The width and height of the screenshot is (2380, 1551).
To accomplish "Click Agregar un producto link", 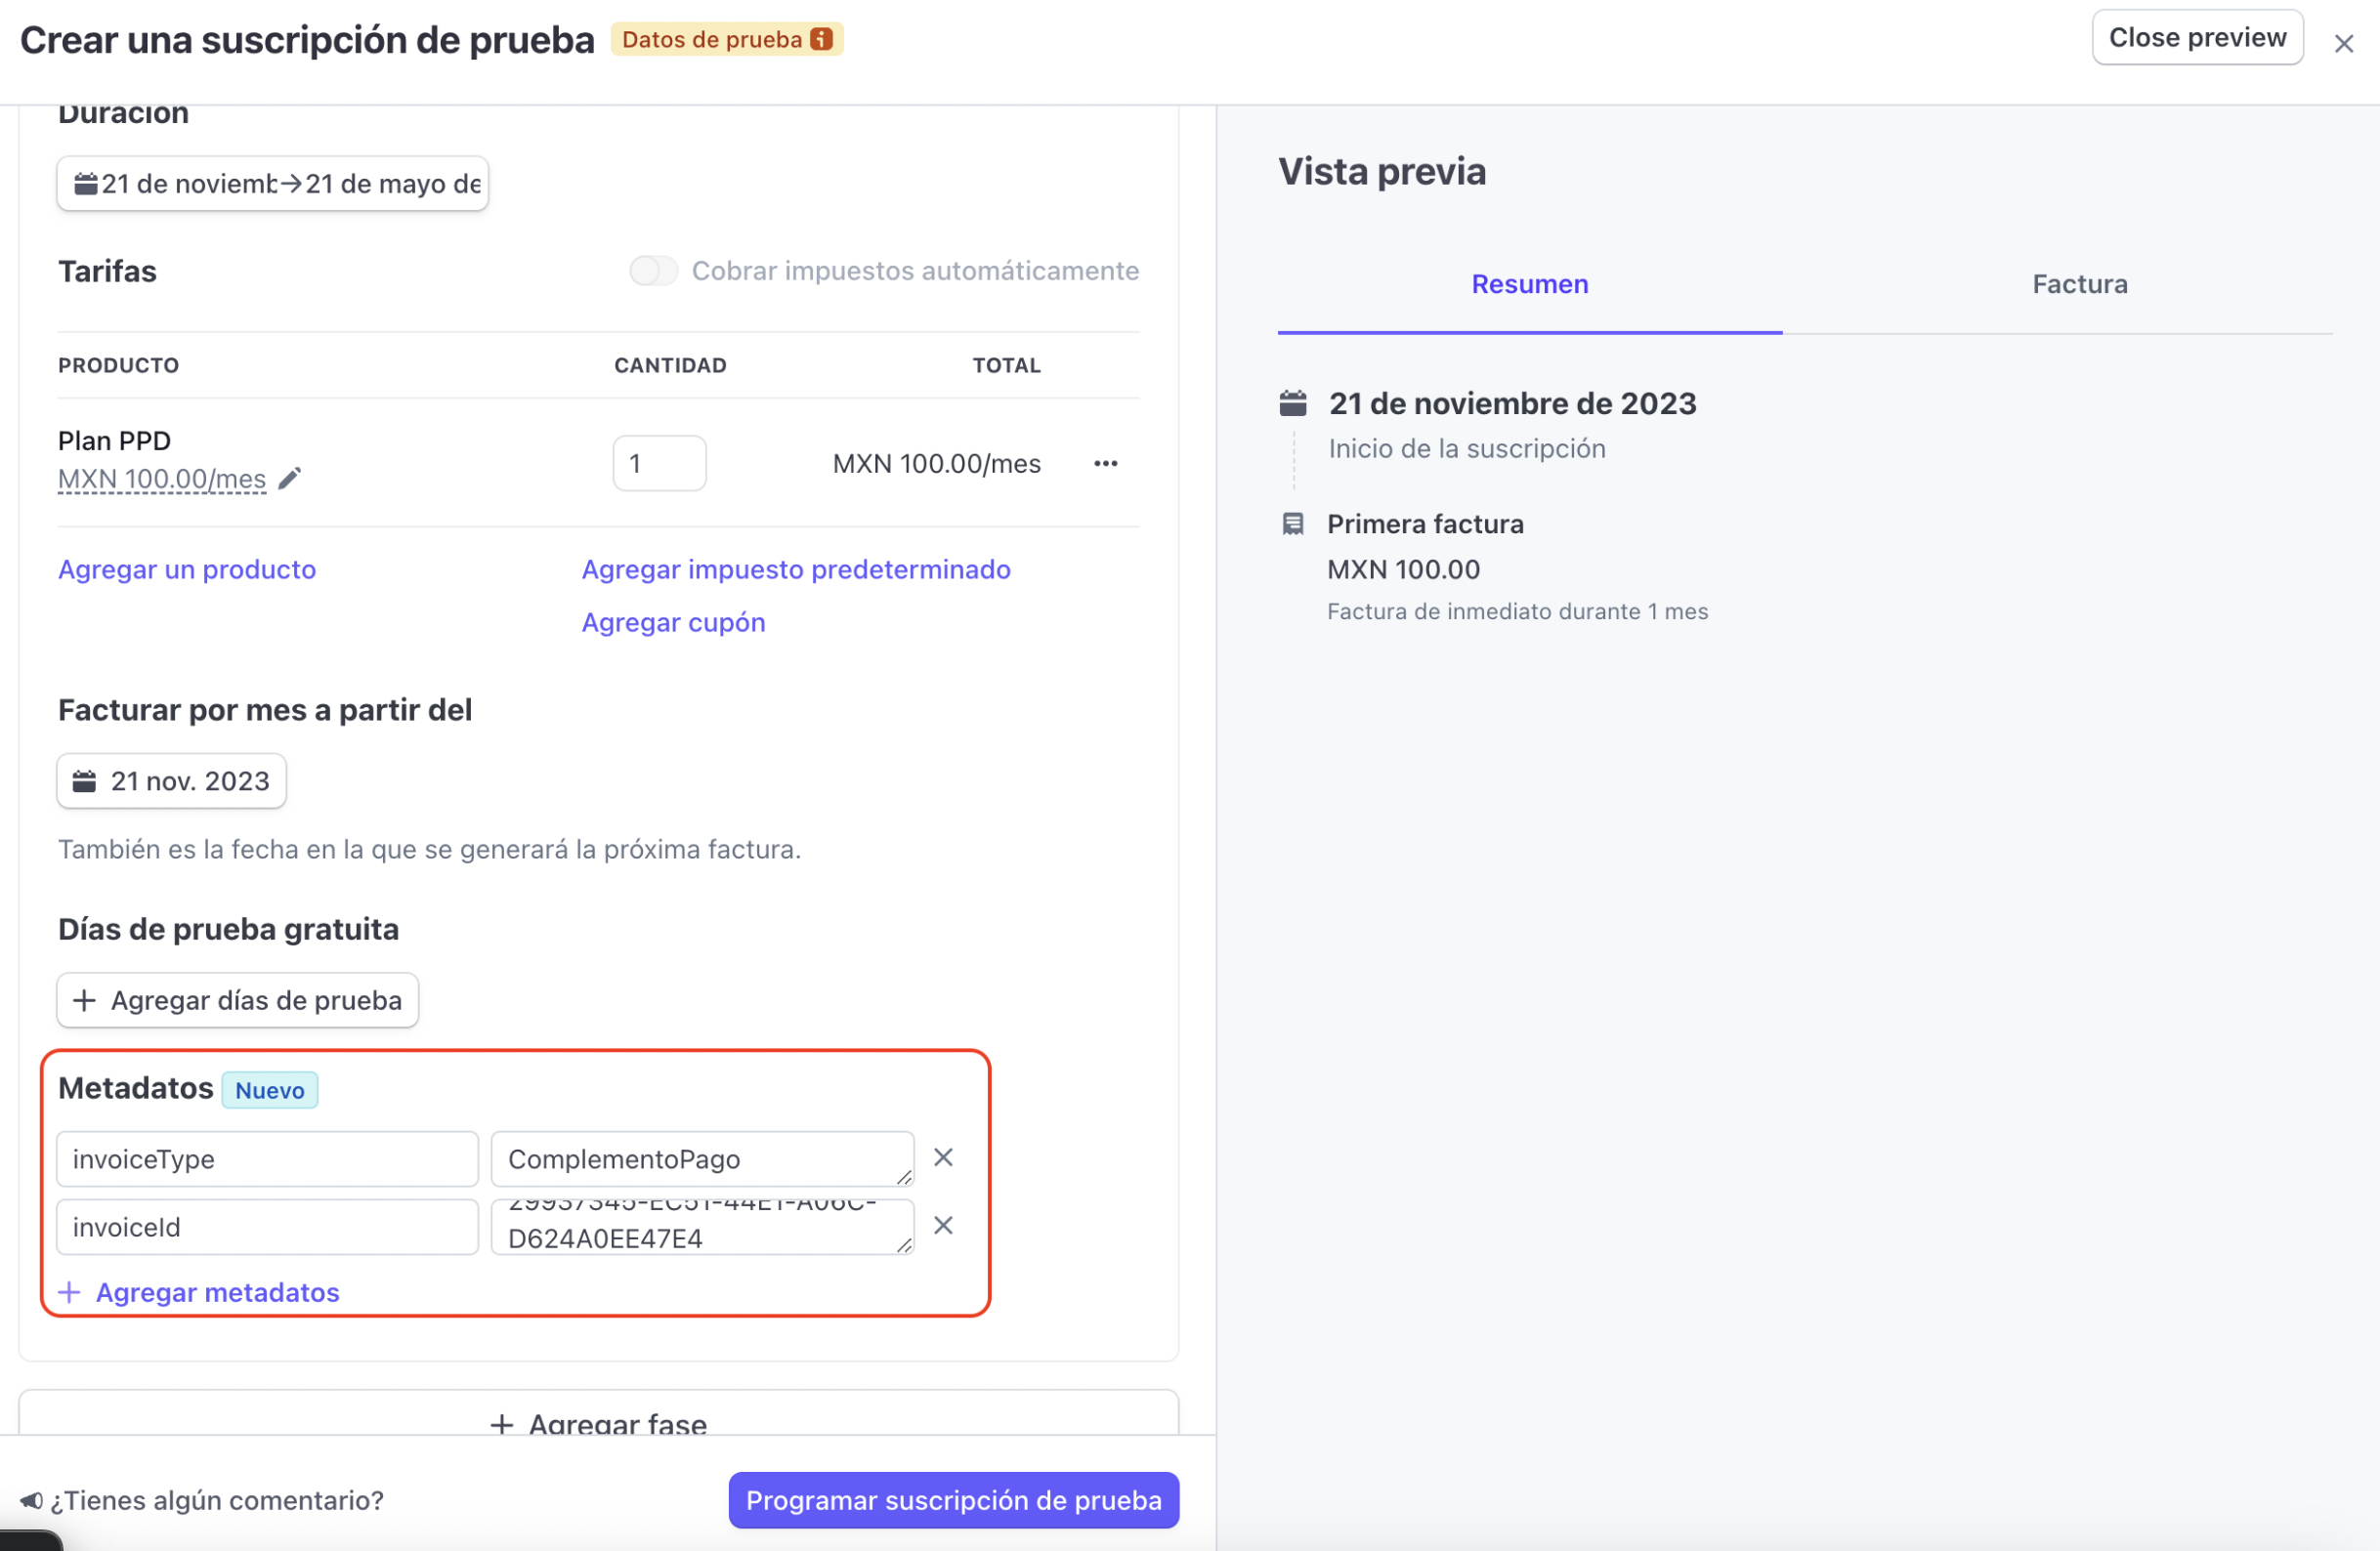I will click(187, 569).
